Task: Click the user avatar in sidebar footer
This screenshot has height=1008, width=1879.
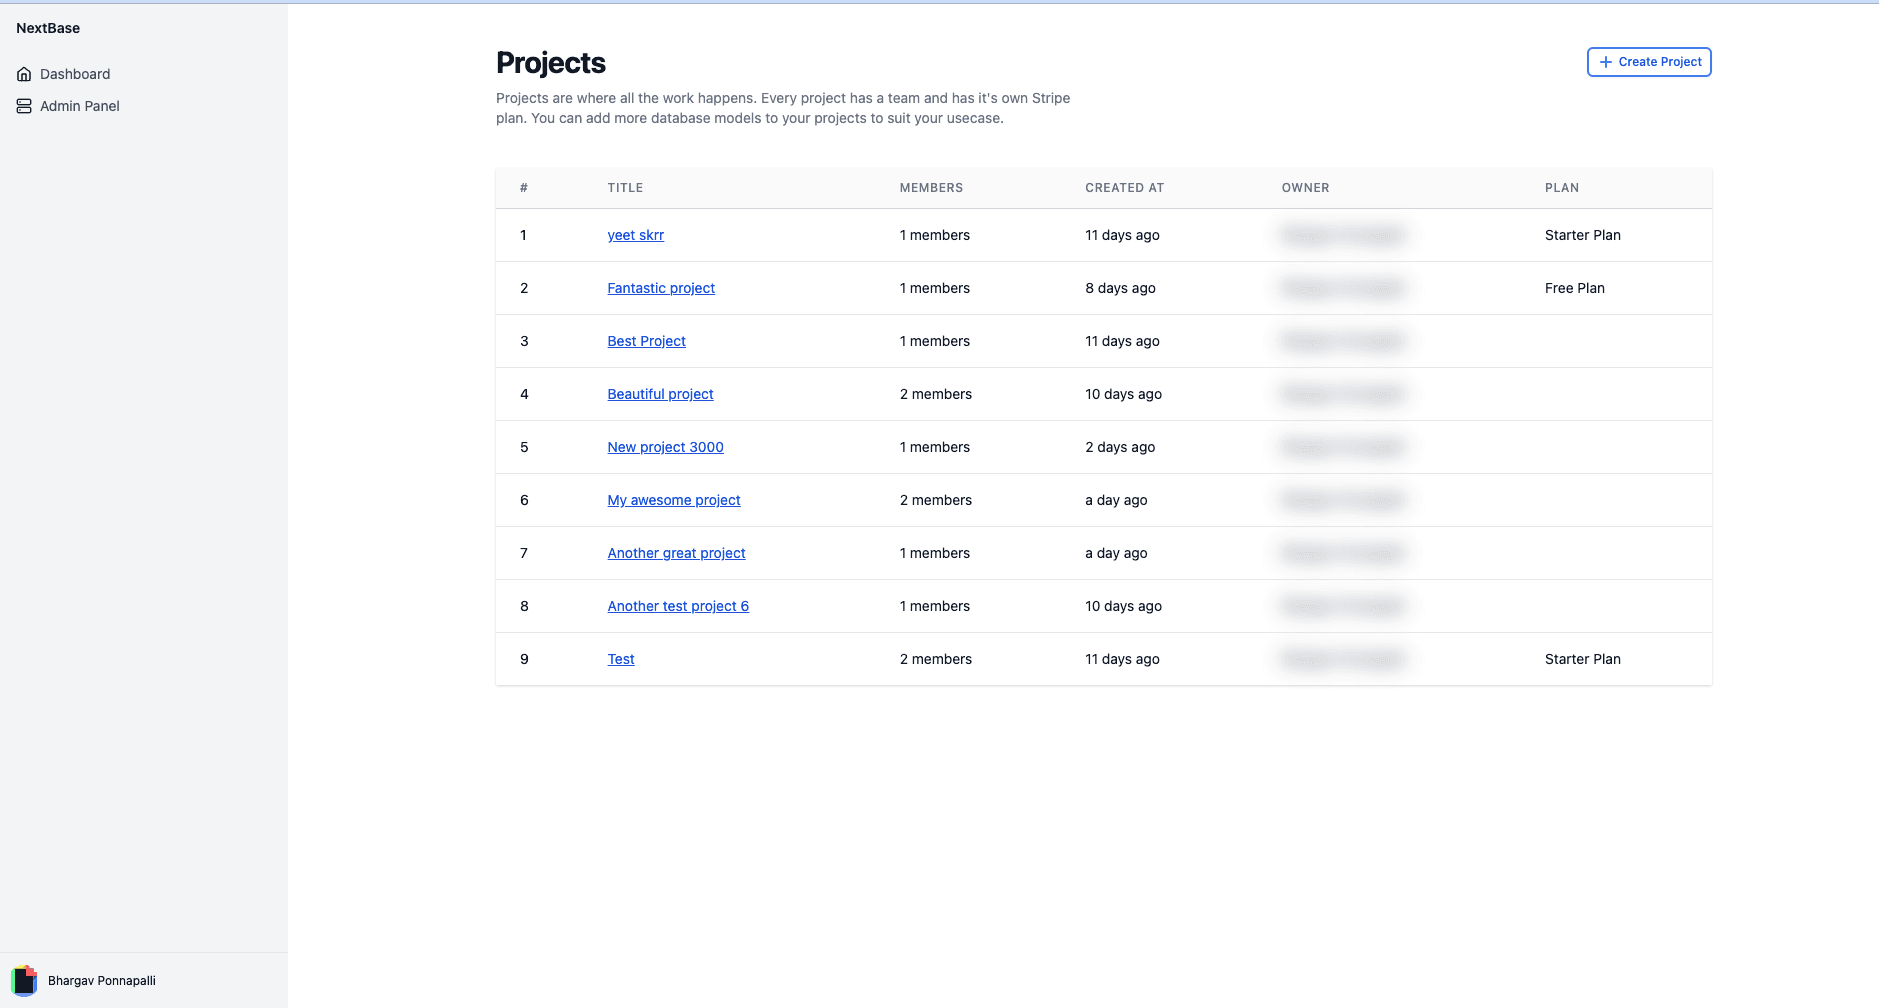Action: point(24,981)
